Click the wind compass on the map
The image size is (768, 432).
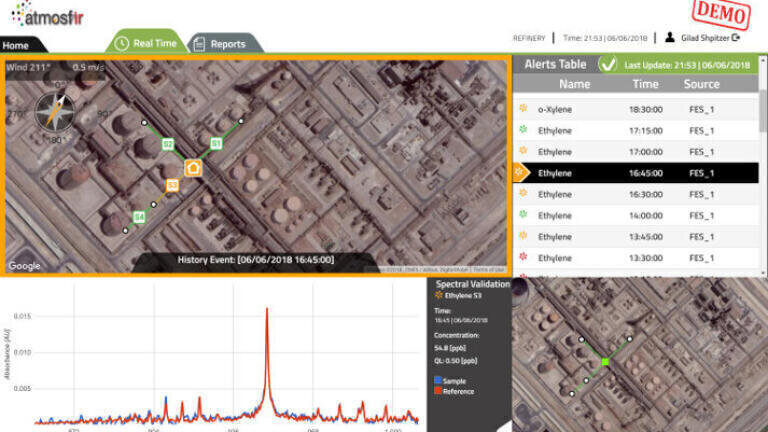click(55, 112)
